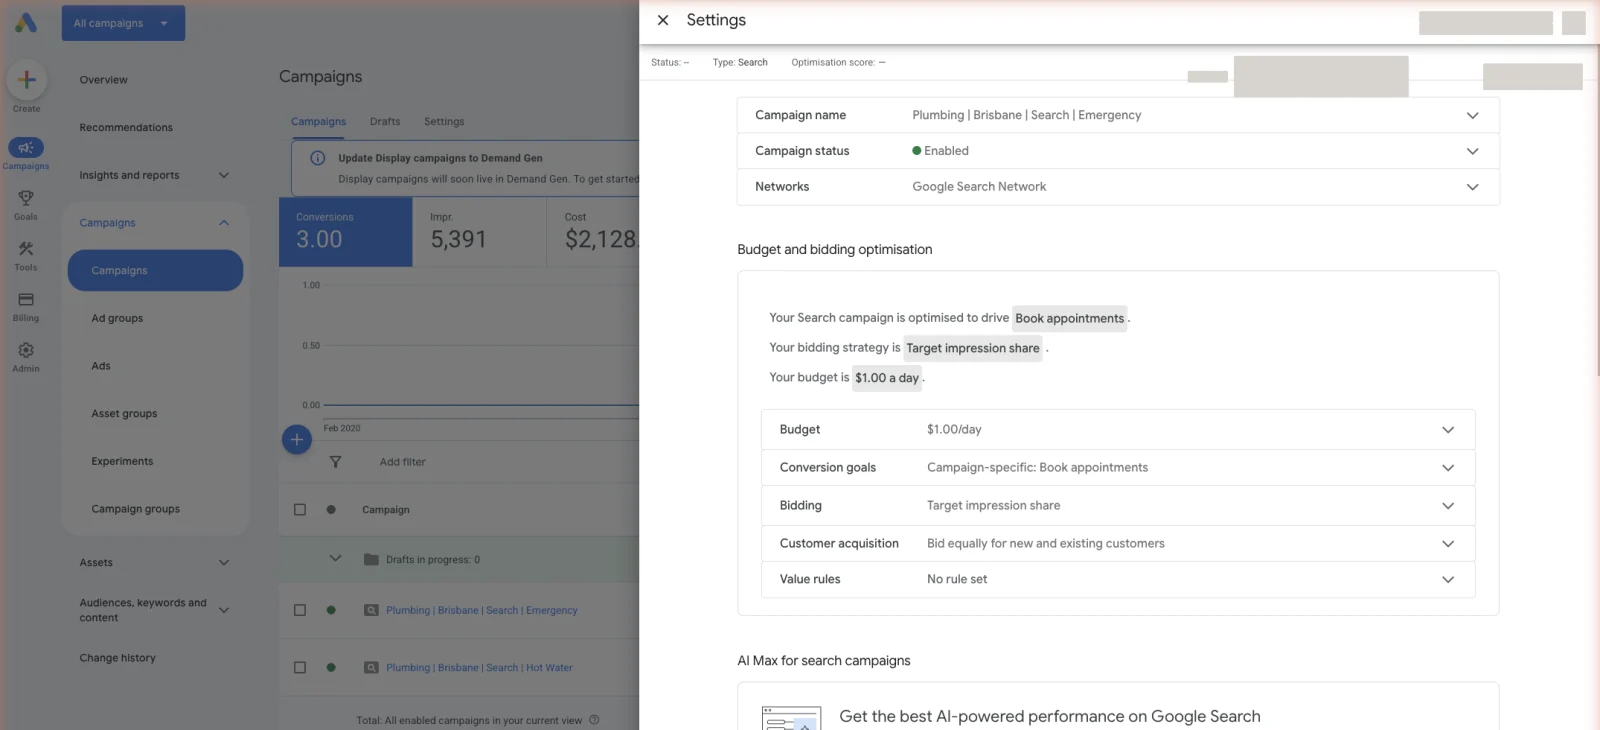
Task: Expand the Budget row chevron
Action: point(1448,430)
